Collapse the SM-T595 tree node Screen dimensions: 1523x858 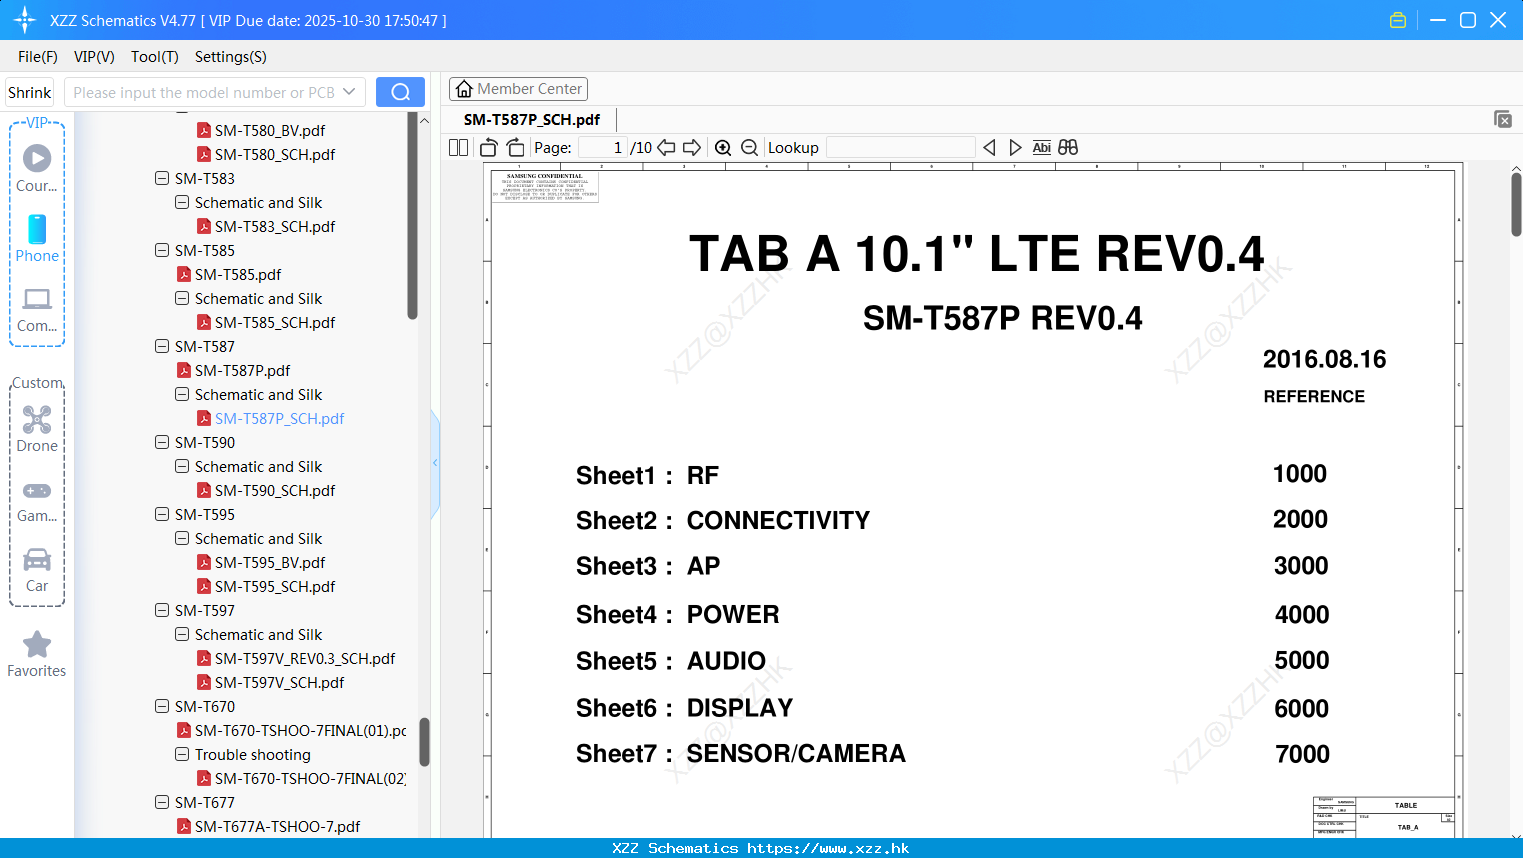[x=162, y=514]
